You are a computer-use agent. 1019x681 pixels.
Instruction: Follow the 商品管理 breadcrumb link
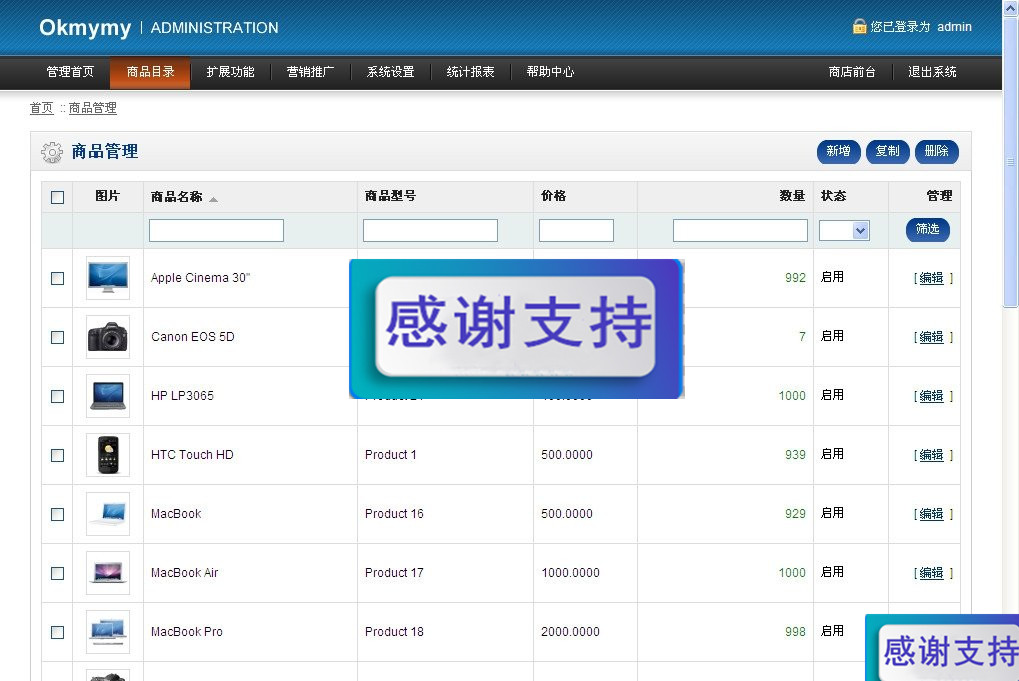[93, 108]
